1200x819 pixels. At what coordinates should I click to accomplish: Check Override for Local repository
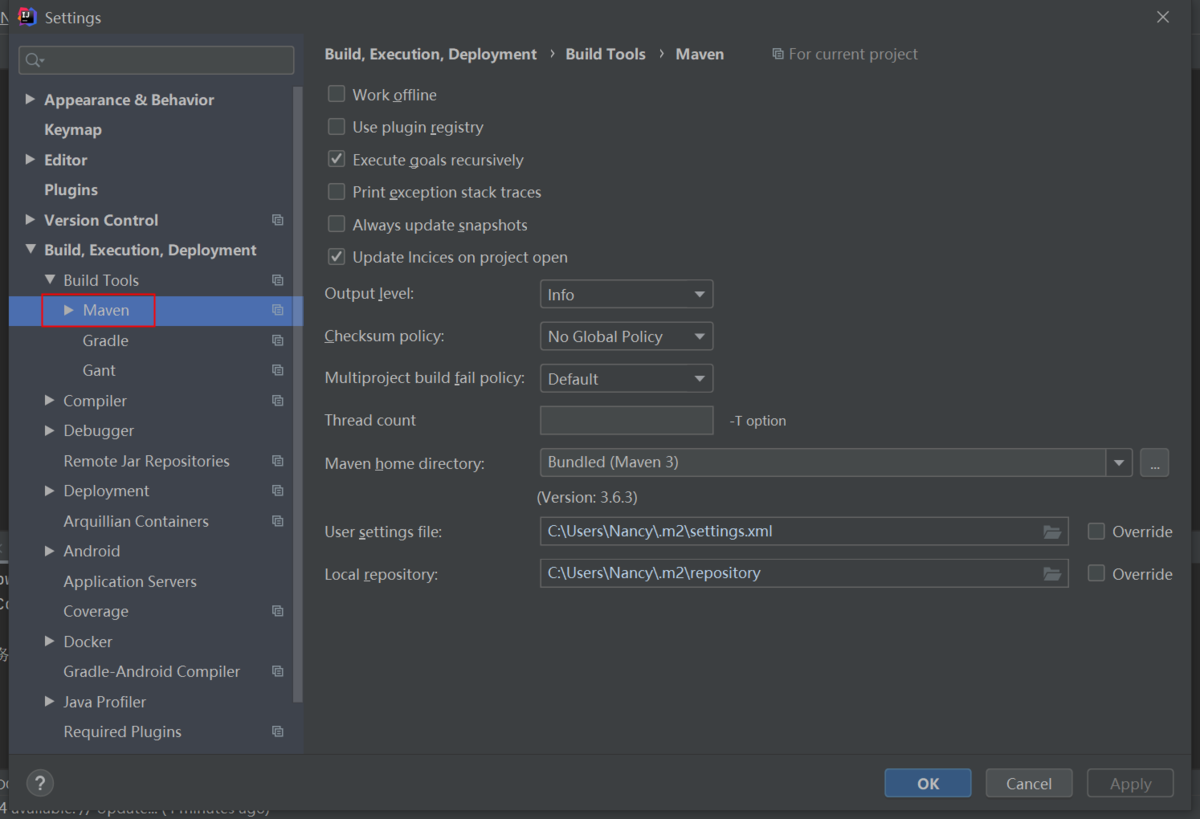pyautogui.click(x=1097, y=574)
